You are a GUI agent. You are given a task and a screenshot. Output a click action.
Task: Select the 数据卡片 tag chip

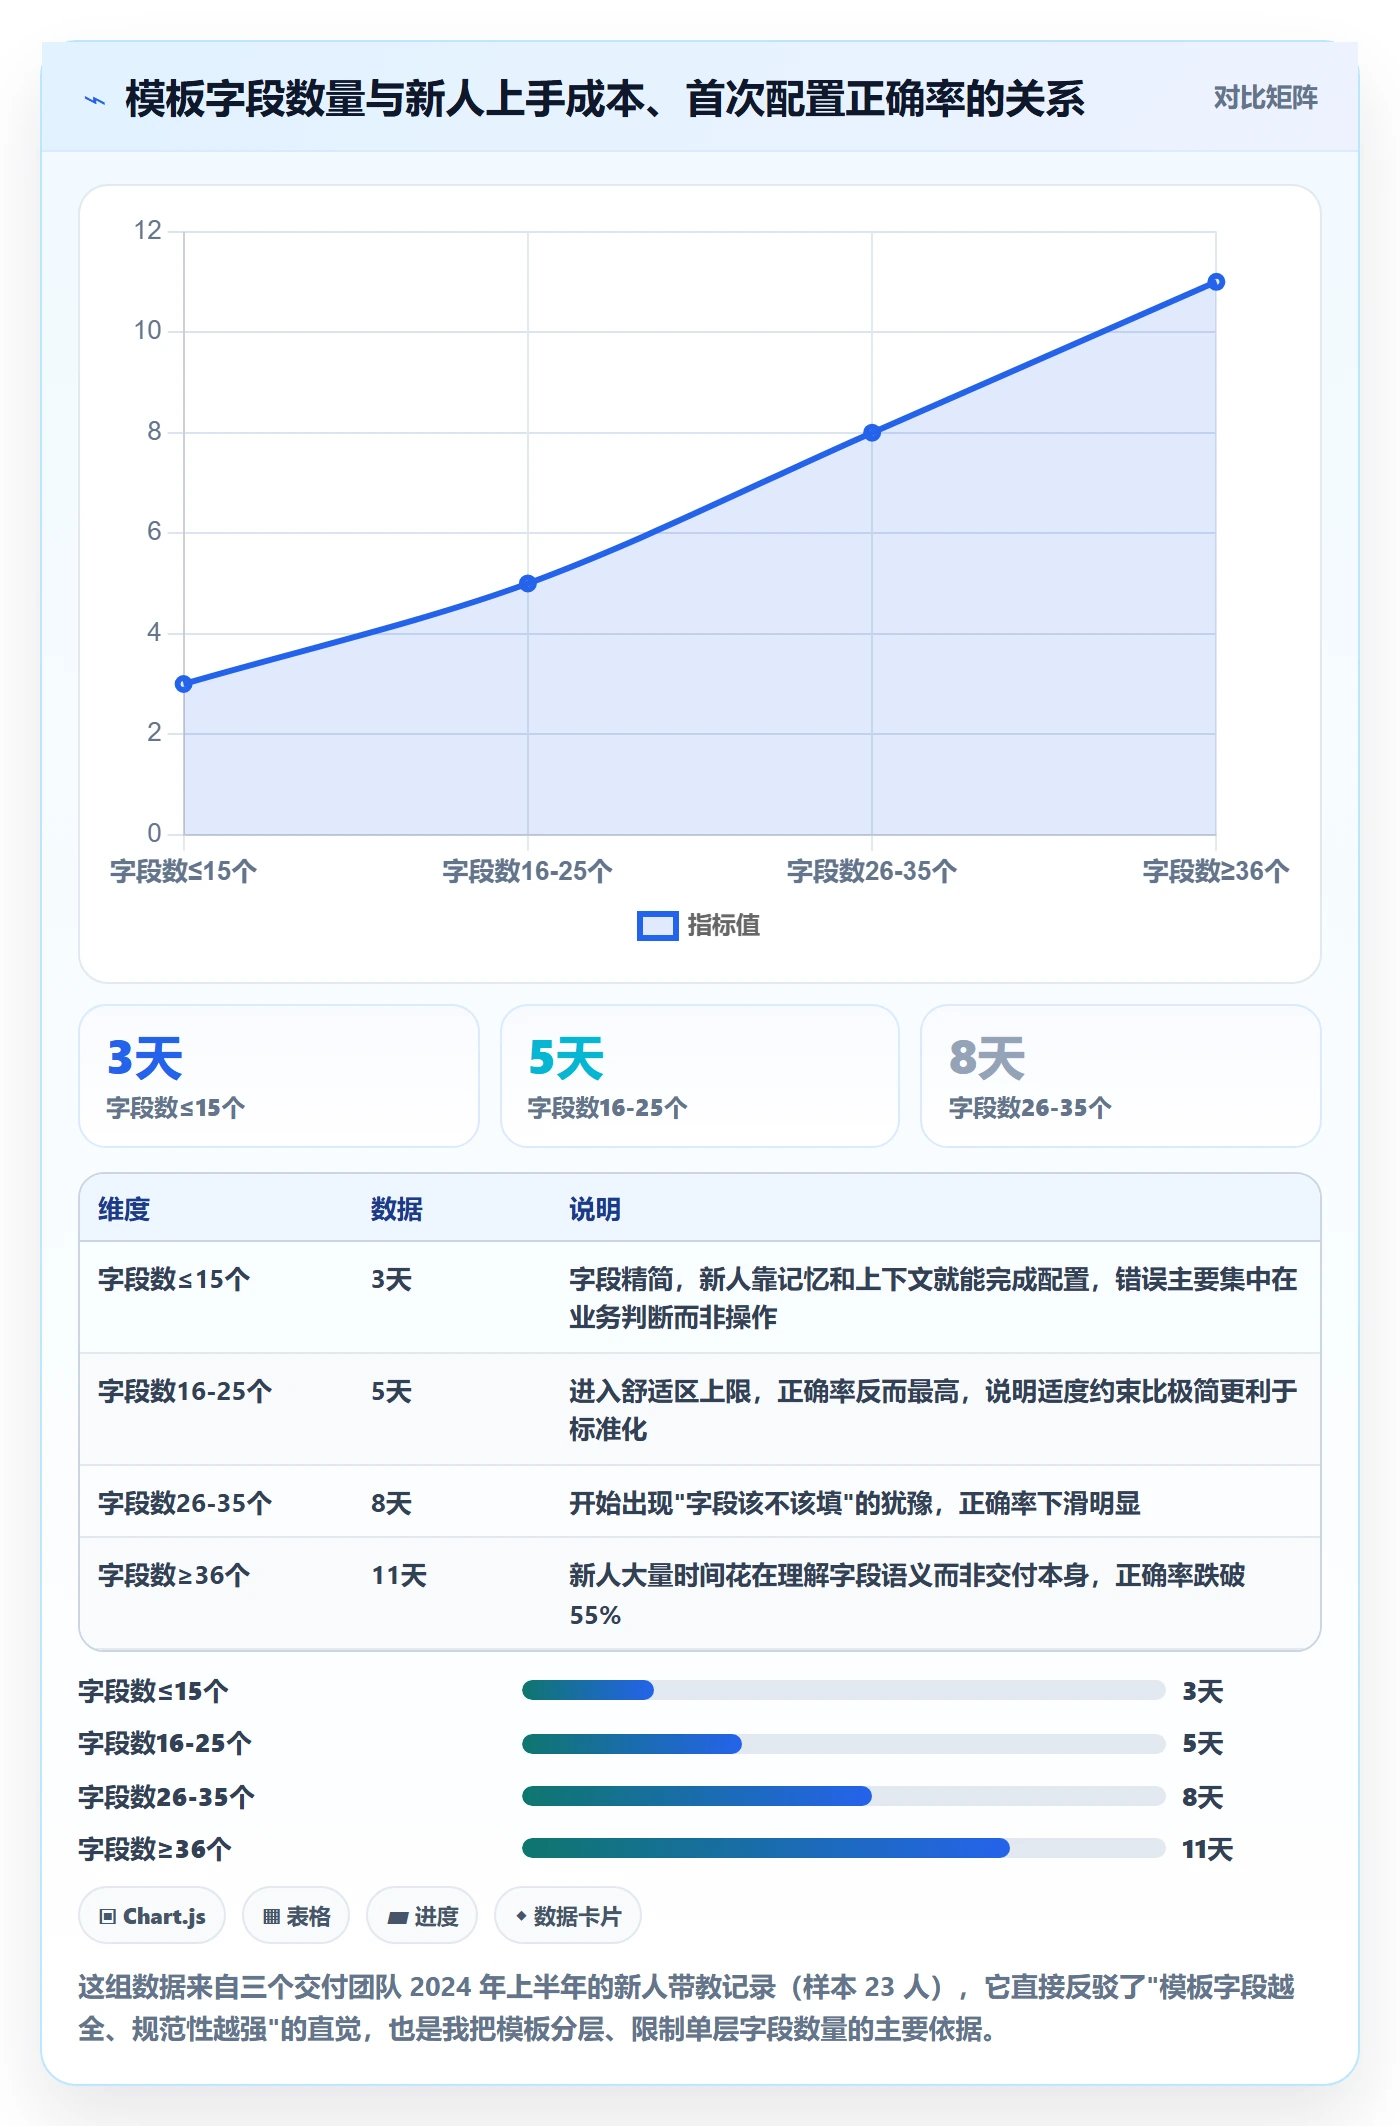point(568,1916)
